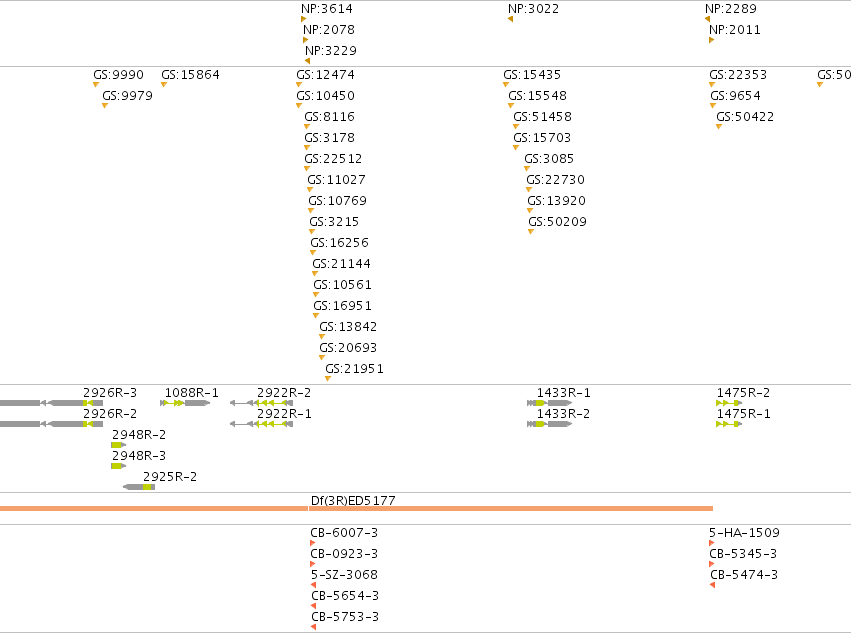The height and width of the screenshot is (633, 851).
Task: Select the 2948R-3 gene glyph
Action: (x=118, y=466)
